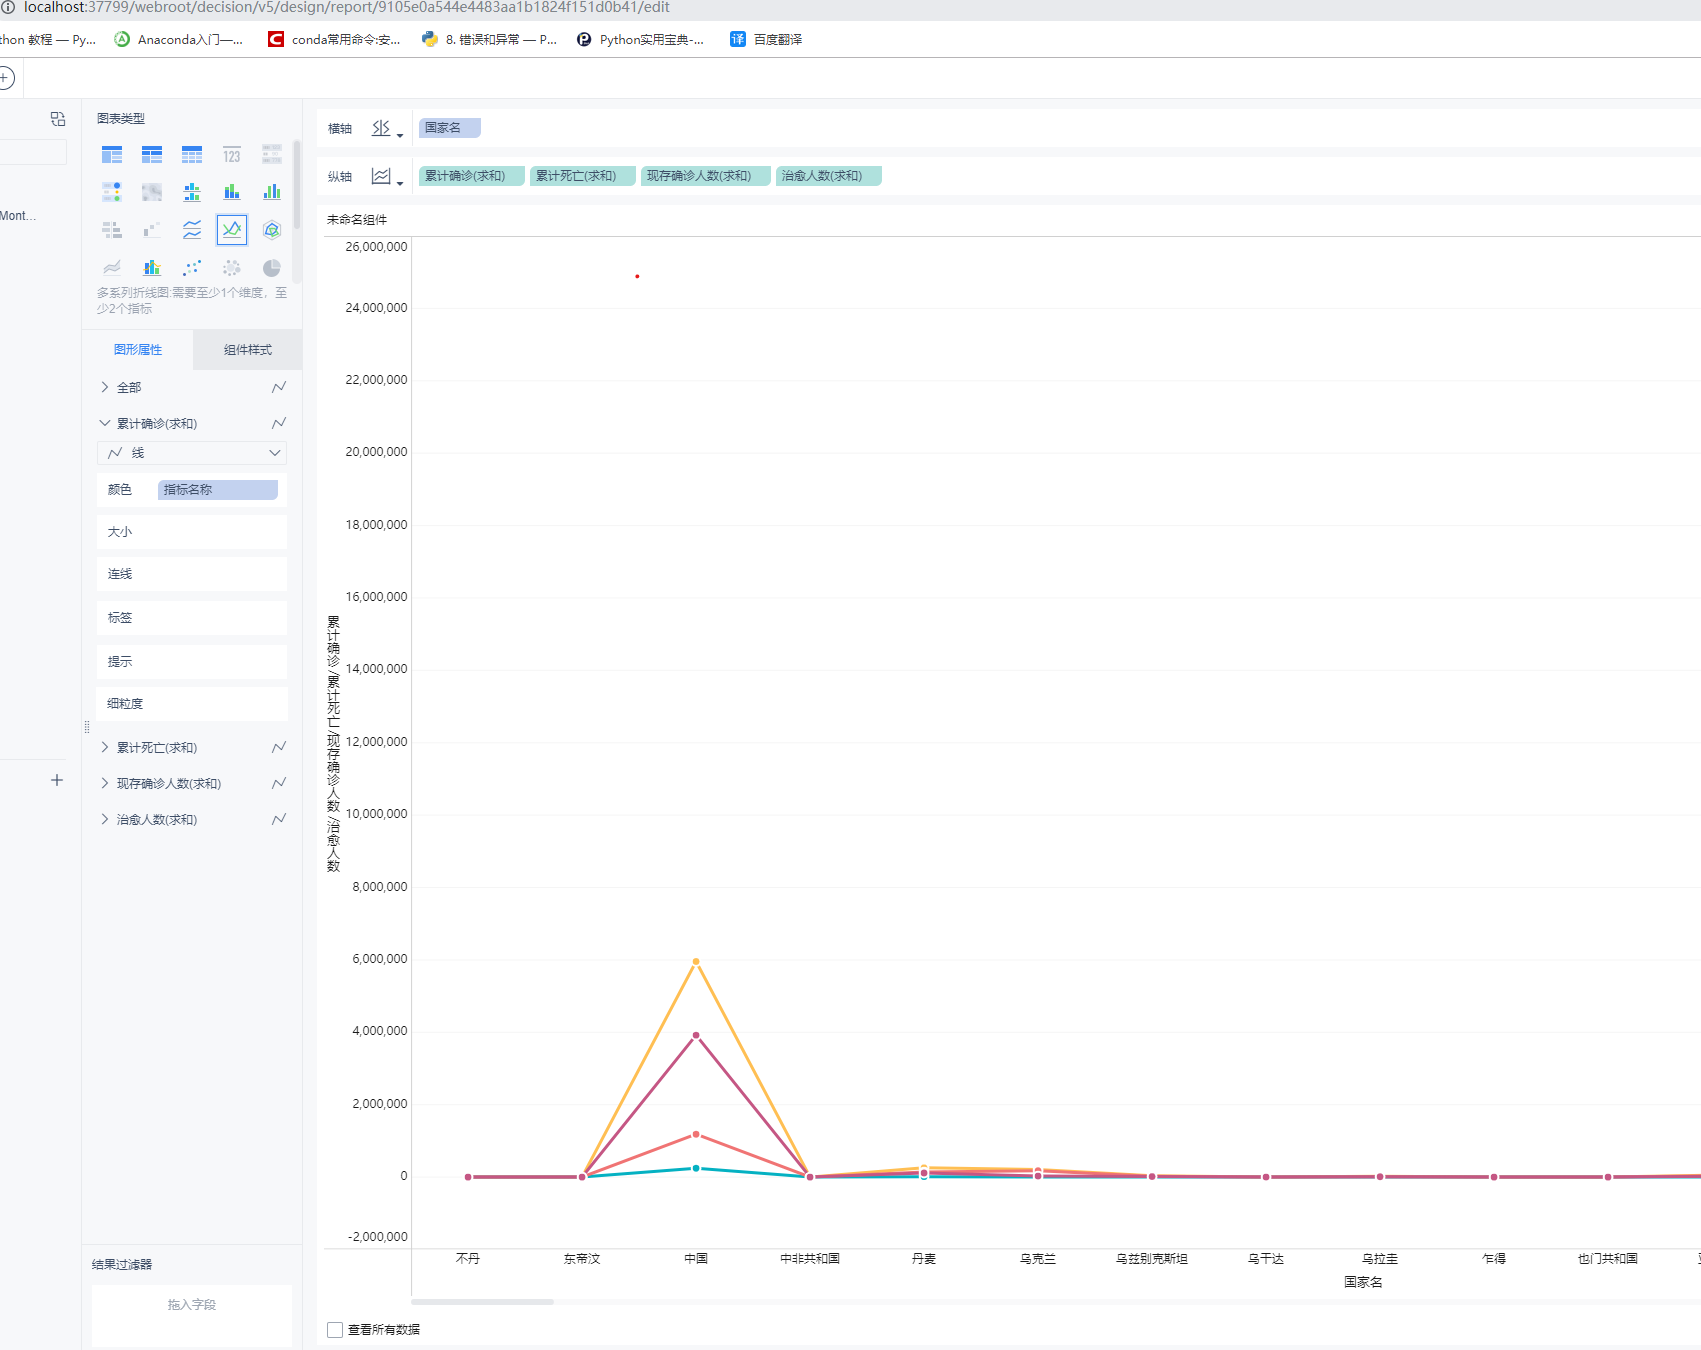Open the vertical axis settings dropdown

pyautogui.click(x=387, y=177)
